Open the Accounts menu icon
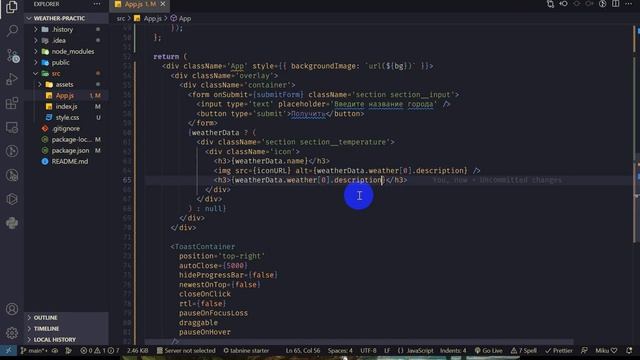 pyautogui.click(x=12, y=309)
